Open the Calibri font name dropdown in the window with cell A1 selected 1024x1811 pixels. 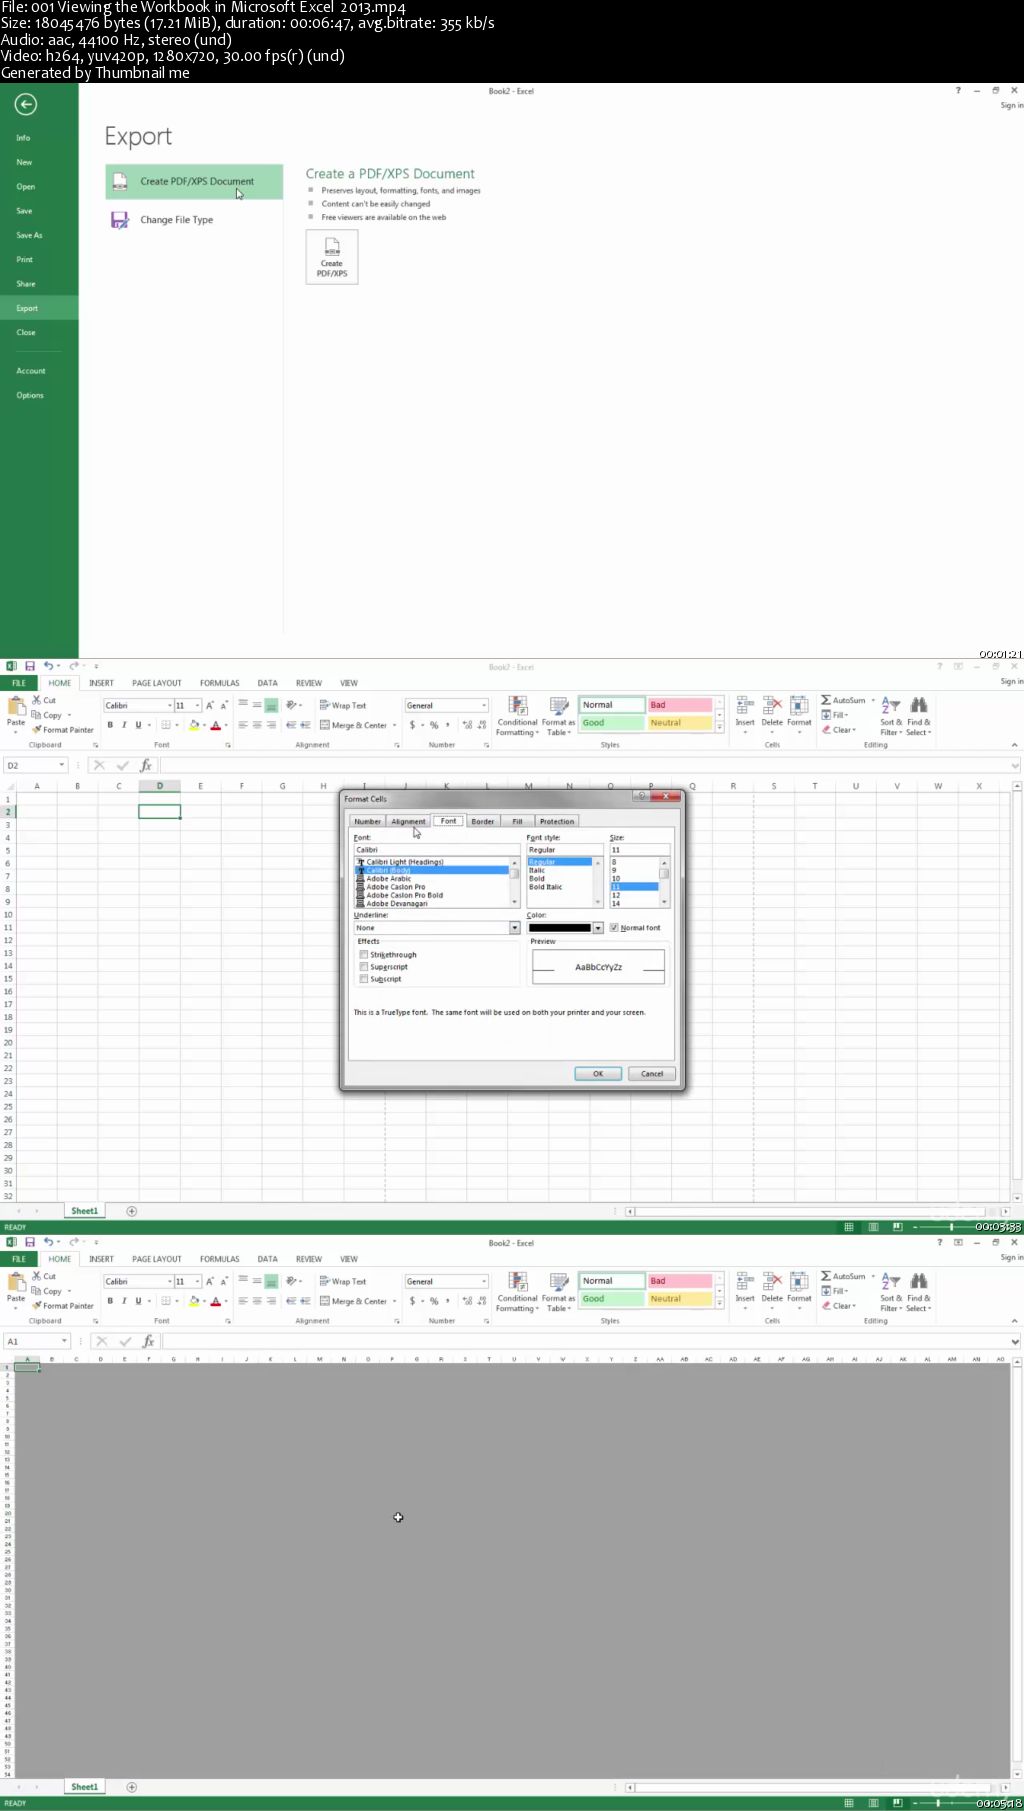point(169,1281)
